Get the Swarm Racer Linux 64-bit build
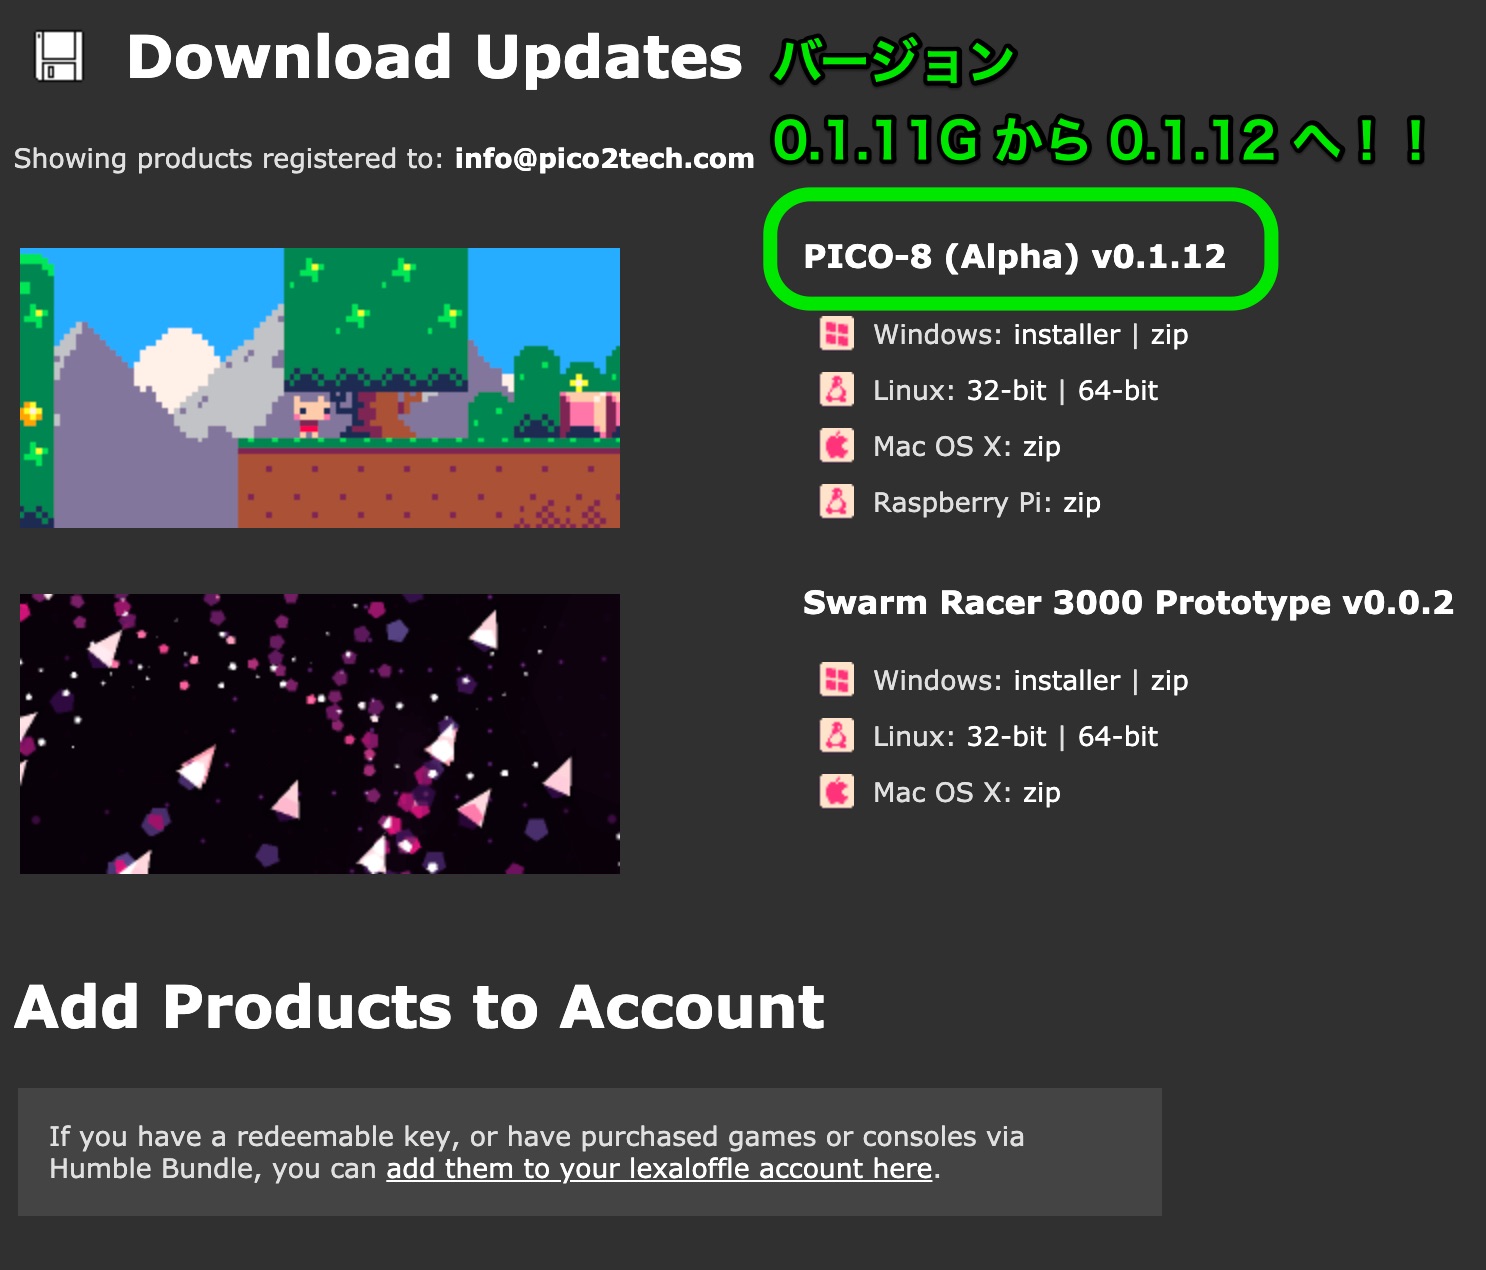The image size is (1486, 1270). pos(1118,736)
